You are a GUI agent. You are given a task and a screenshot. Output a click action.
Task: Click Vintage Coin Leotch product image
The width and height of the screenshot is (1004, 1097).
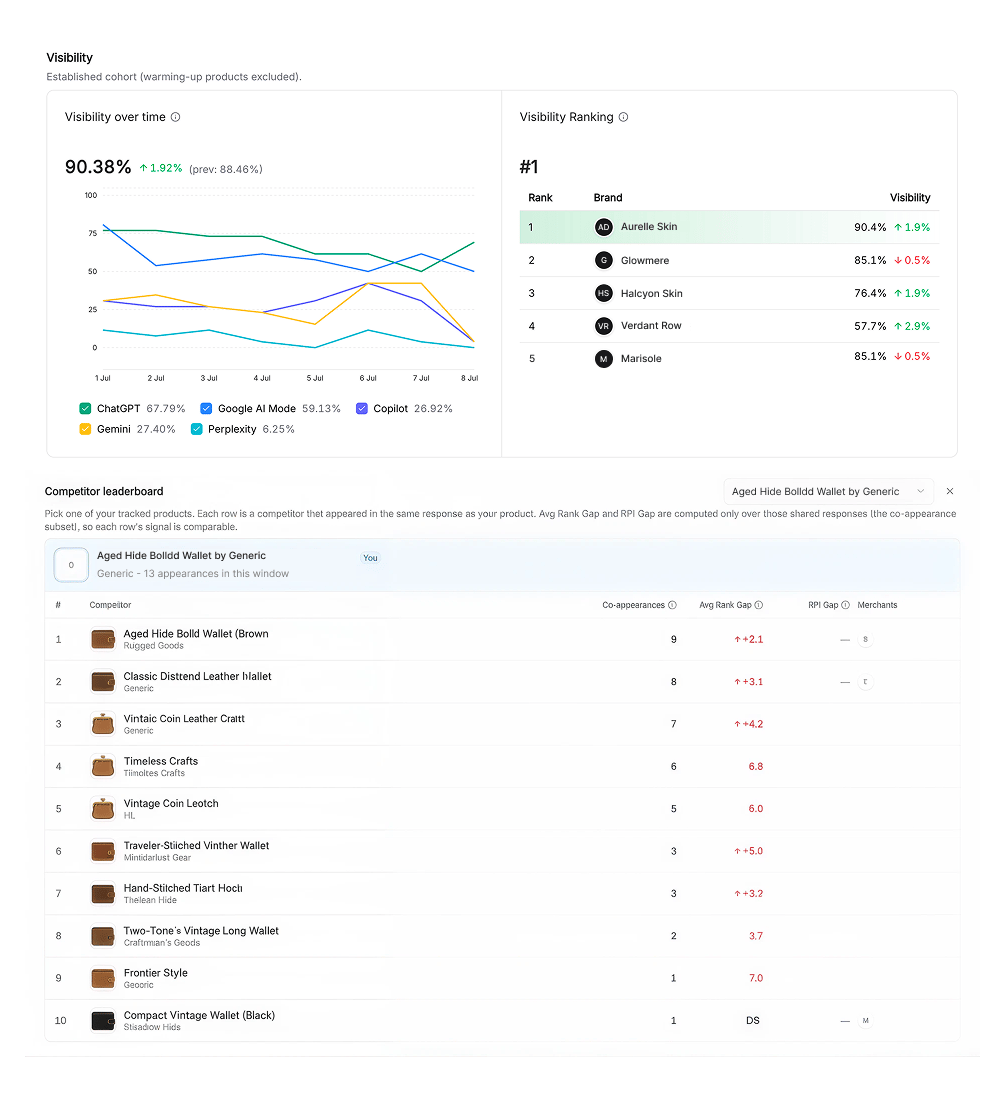[103, 809]
